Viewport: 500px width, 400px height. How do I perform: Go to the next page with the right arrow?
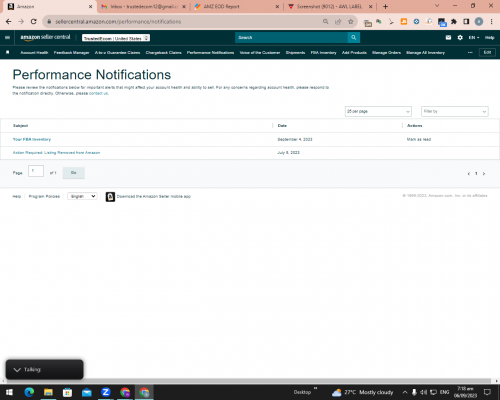tap(484, 173)
